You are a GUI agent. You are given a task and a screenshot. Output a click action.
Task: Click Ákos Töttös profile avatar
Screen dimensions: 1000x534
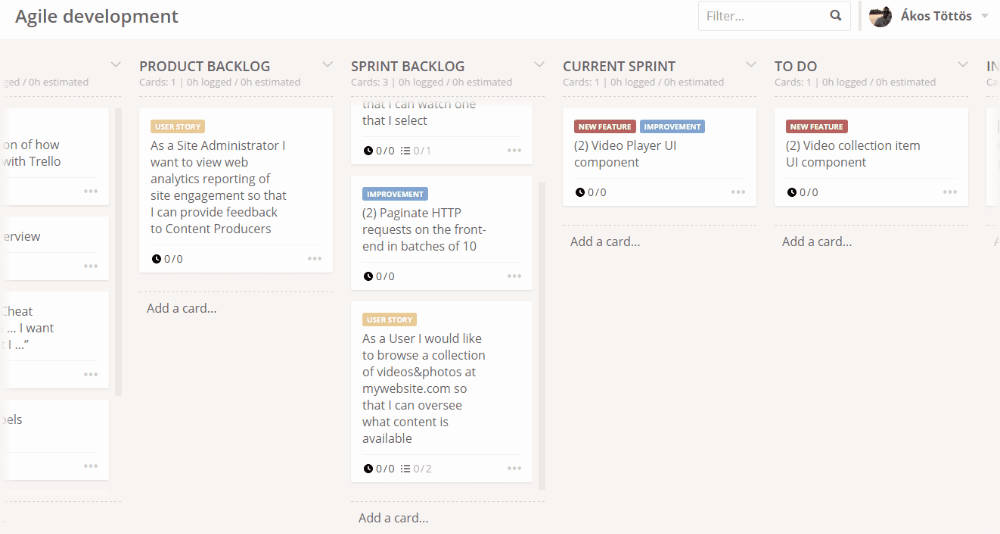pyautogui.click(x=880, y=16)
